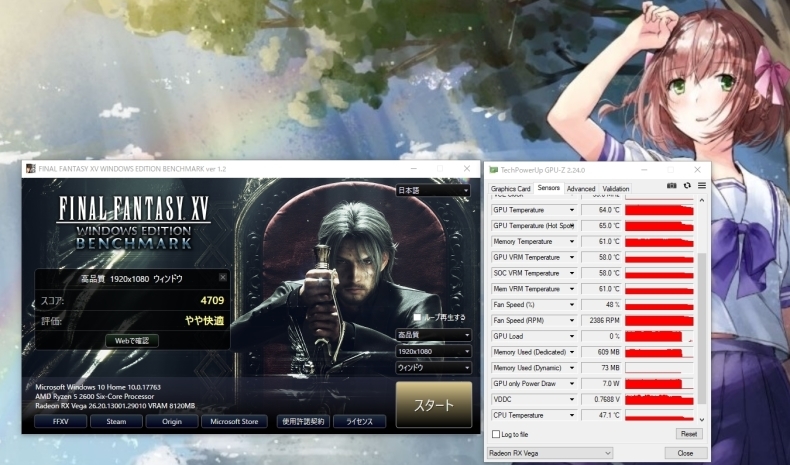Viewport: 790px width, 465px height.
Task: Select the Sensors tab
Action: (x=549, y=187)
